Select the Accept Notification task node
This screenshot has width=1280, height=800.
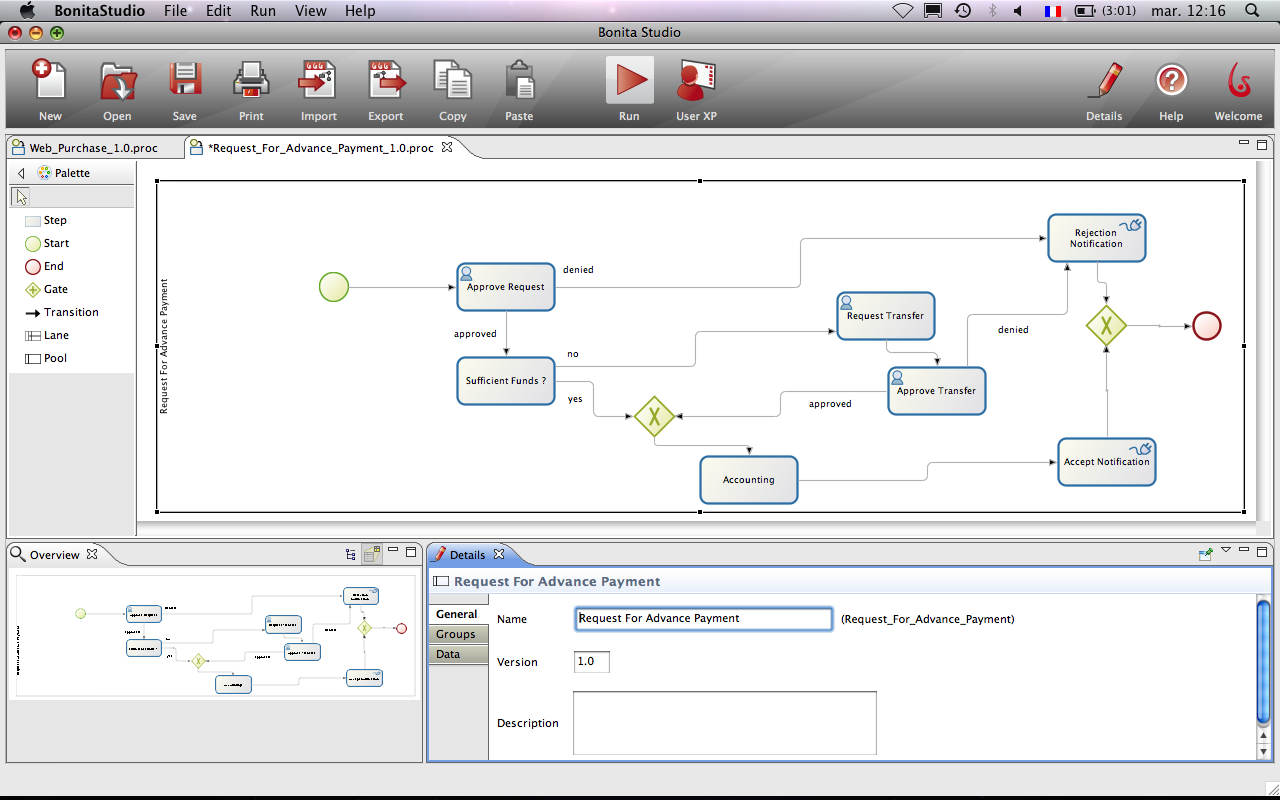(1107, 462)
